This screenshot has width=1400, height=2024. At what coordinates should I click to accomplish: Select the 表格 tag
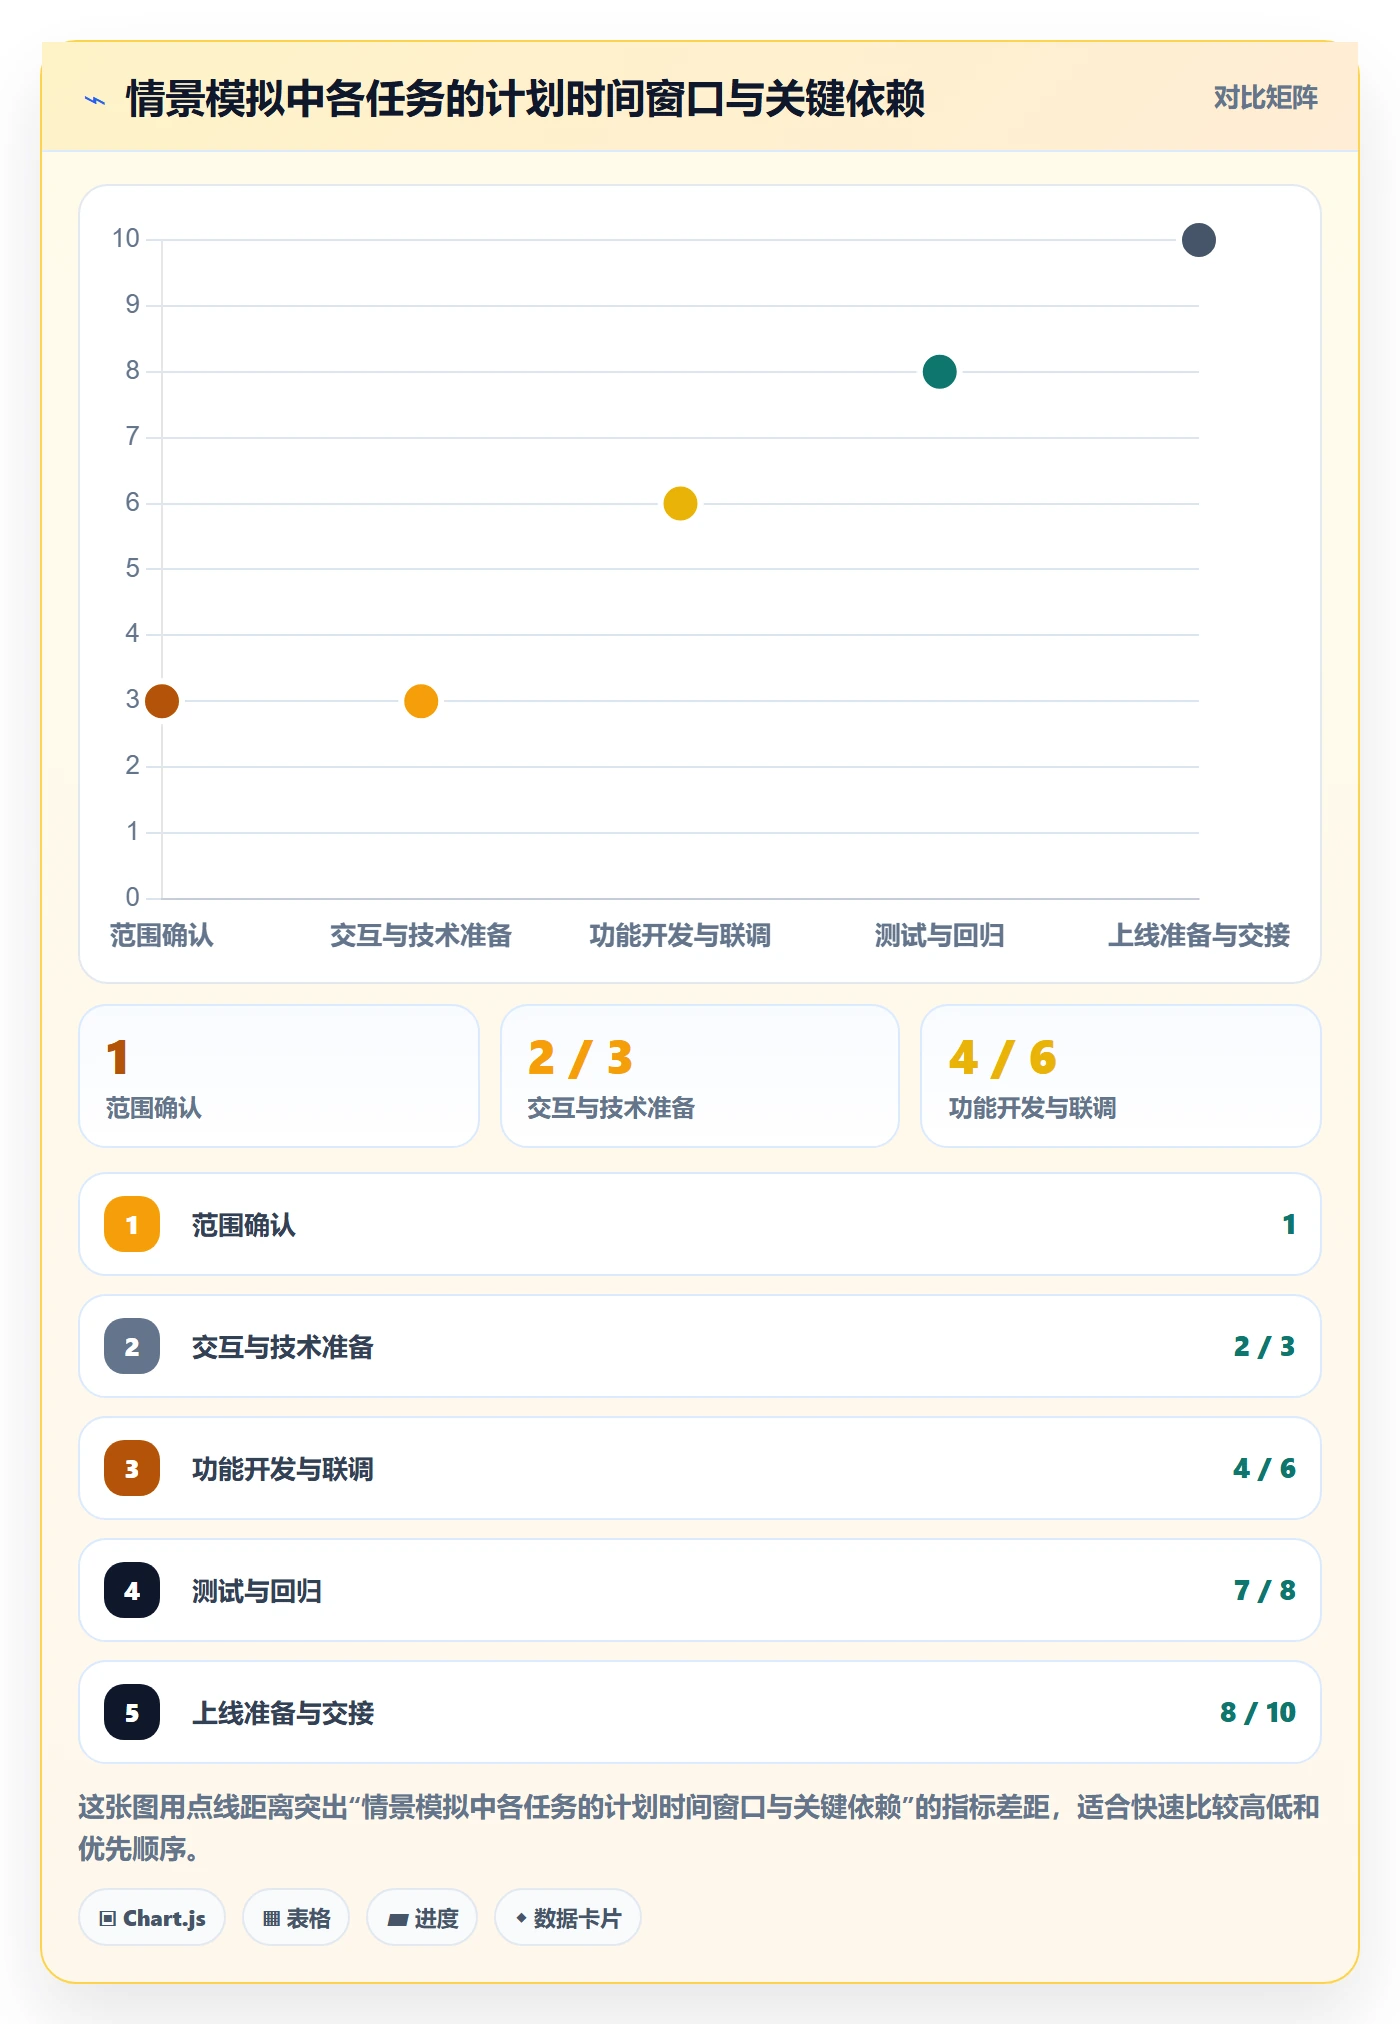coord(296,1918)
